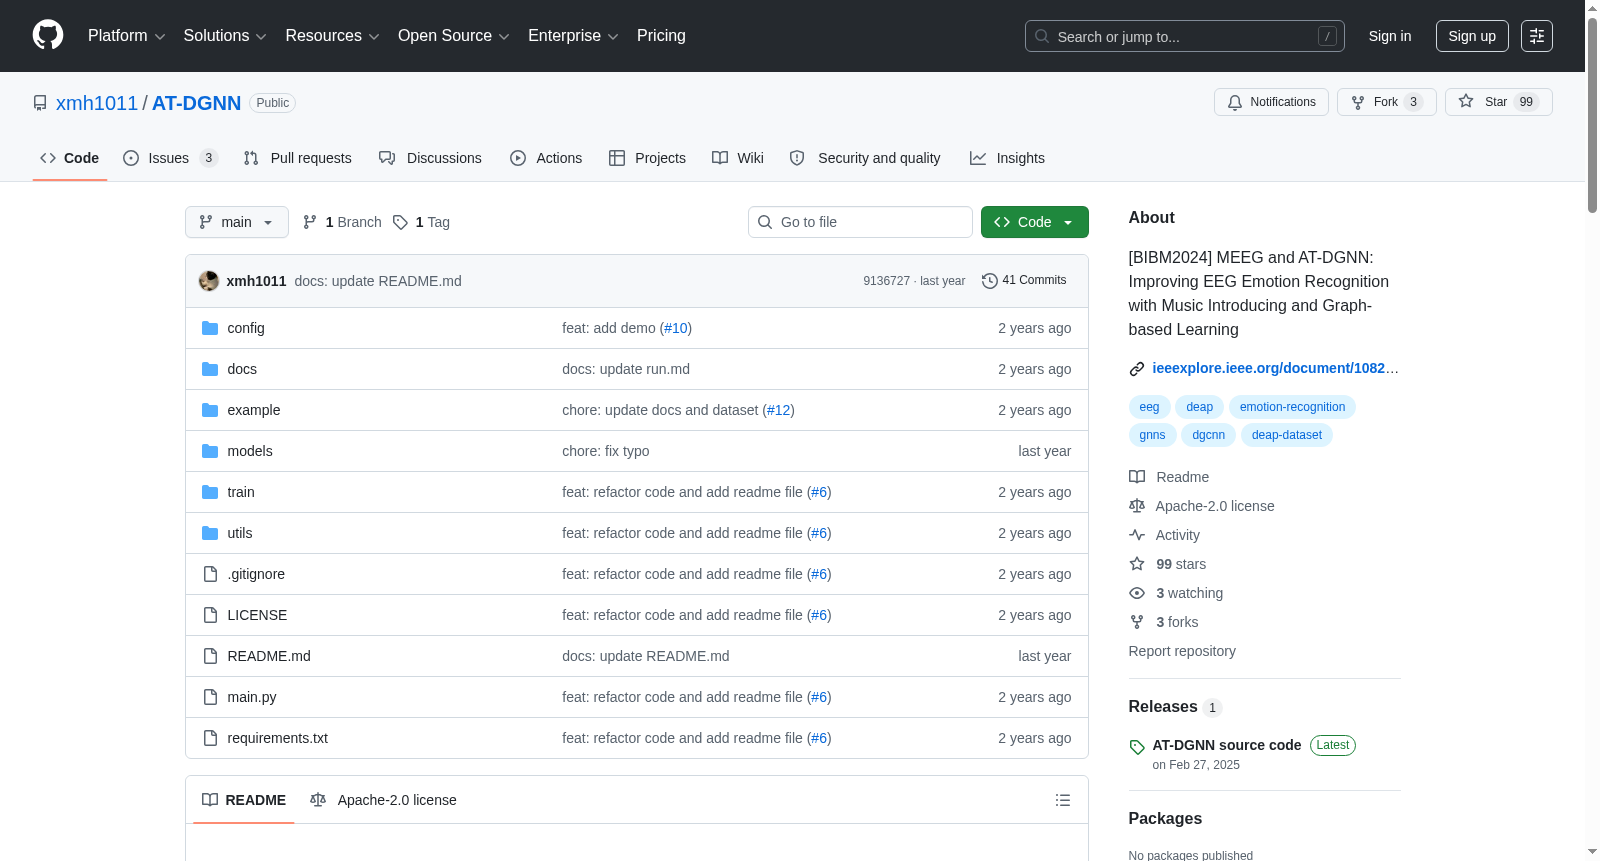Open issue #10 link in config row
Viewport: 1600px width, 861px height.
(676, 328)
